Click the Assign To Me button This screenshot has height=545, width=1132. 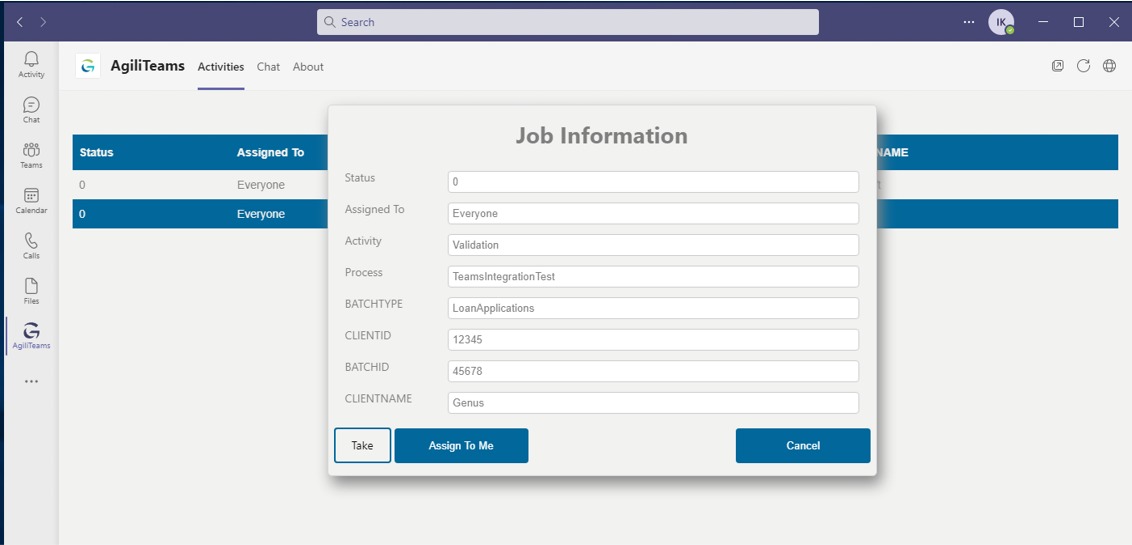(x=461, y=446)
